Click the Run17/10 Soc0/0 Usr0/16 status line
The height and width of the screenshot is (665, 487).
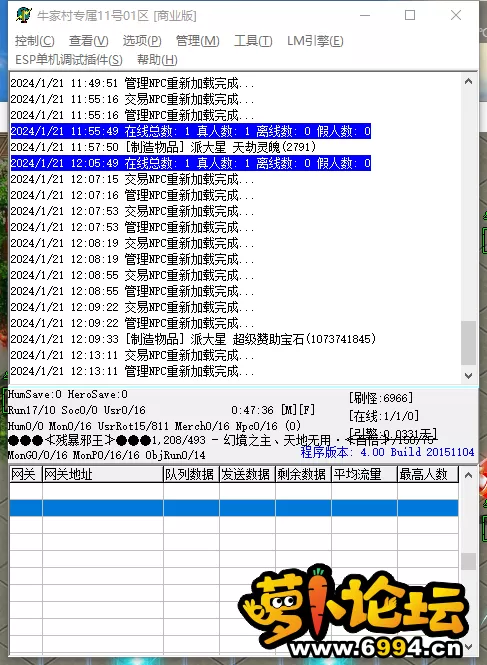tap(77, 410)
